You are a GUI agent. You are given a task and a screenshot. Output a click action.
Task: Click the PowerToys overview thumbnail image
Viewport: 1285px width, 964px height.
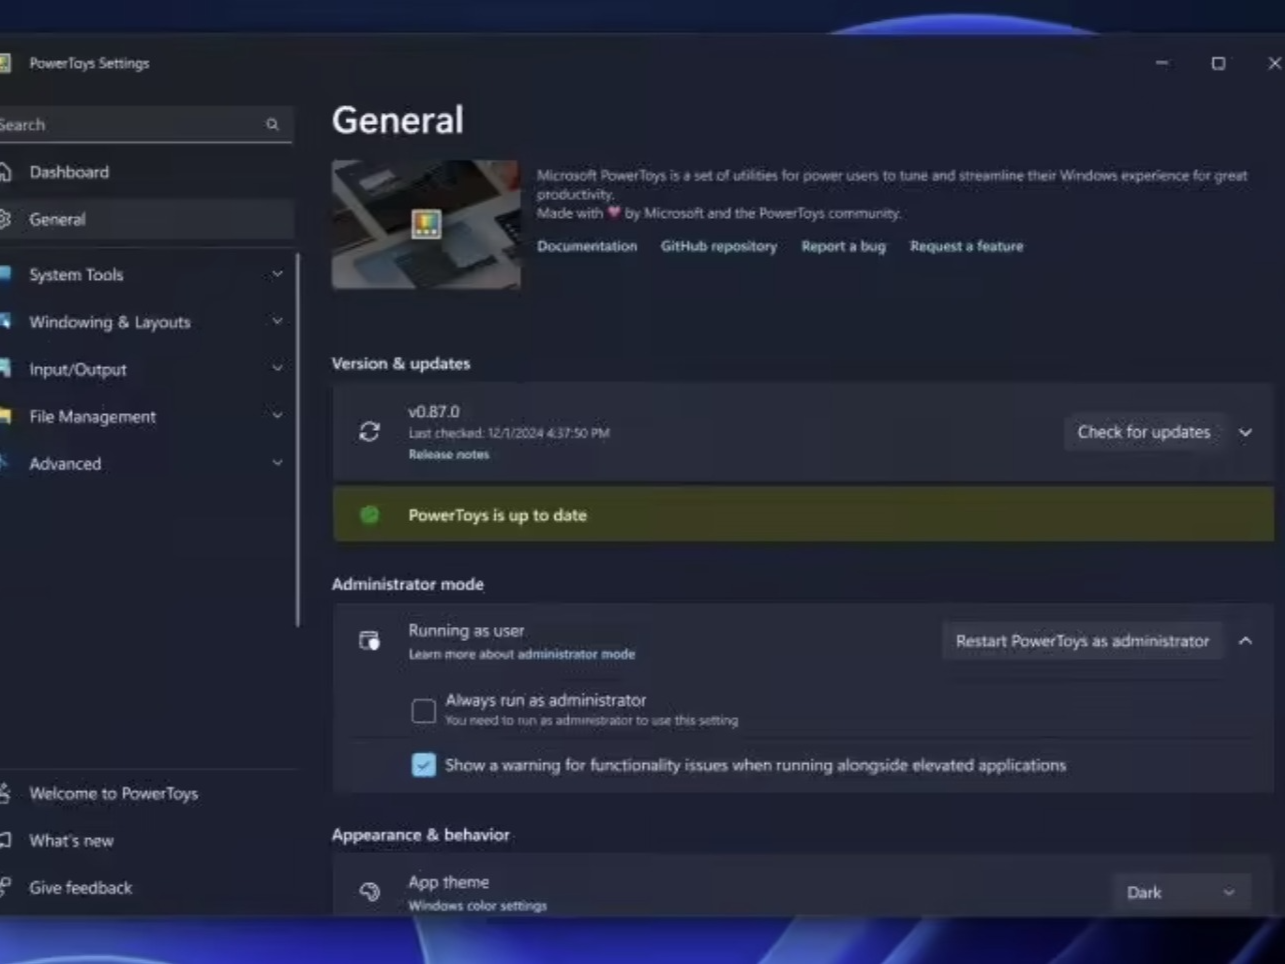click(426, 224)
